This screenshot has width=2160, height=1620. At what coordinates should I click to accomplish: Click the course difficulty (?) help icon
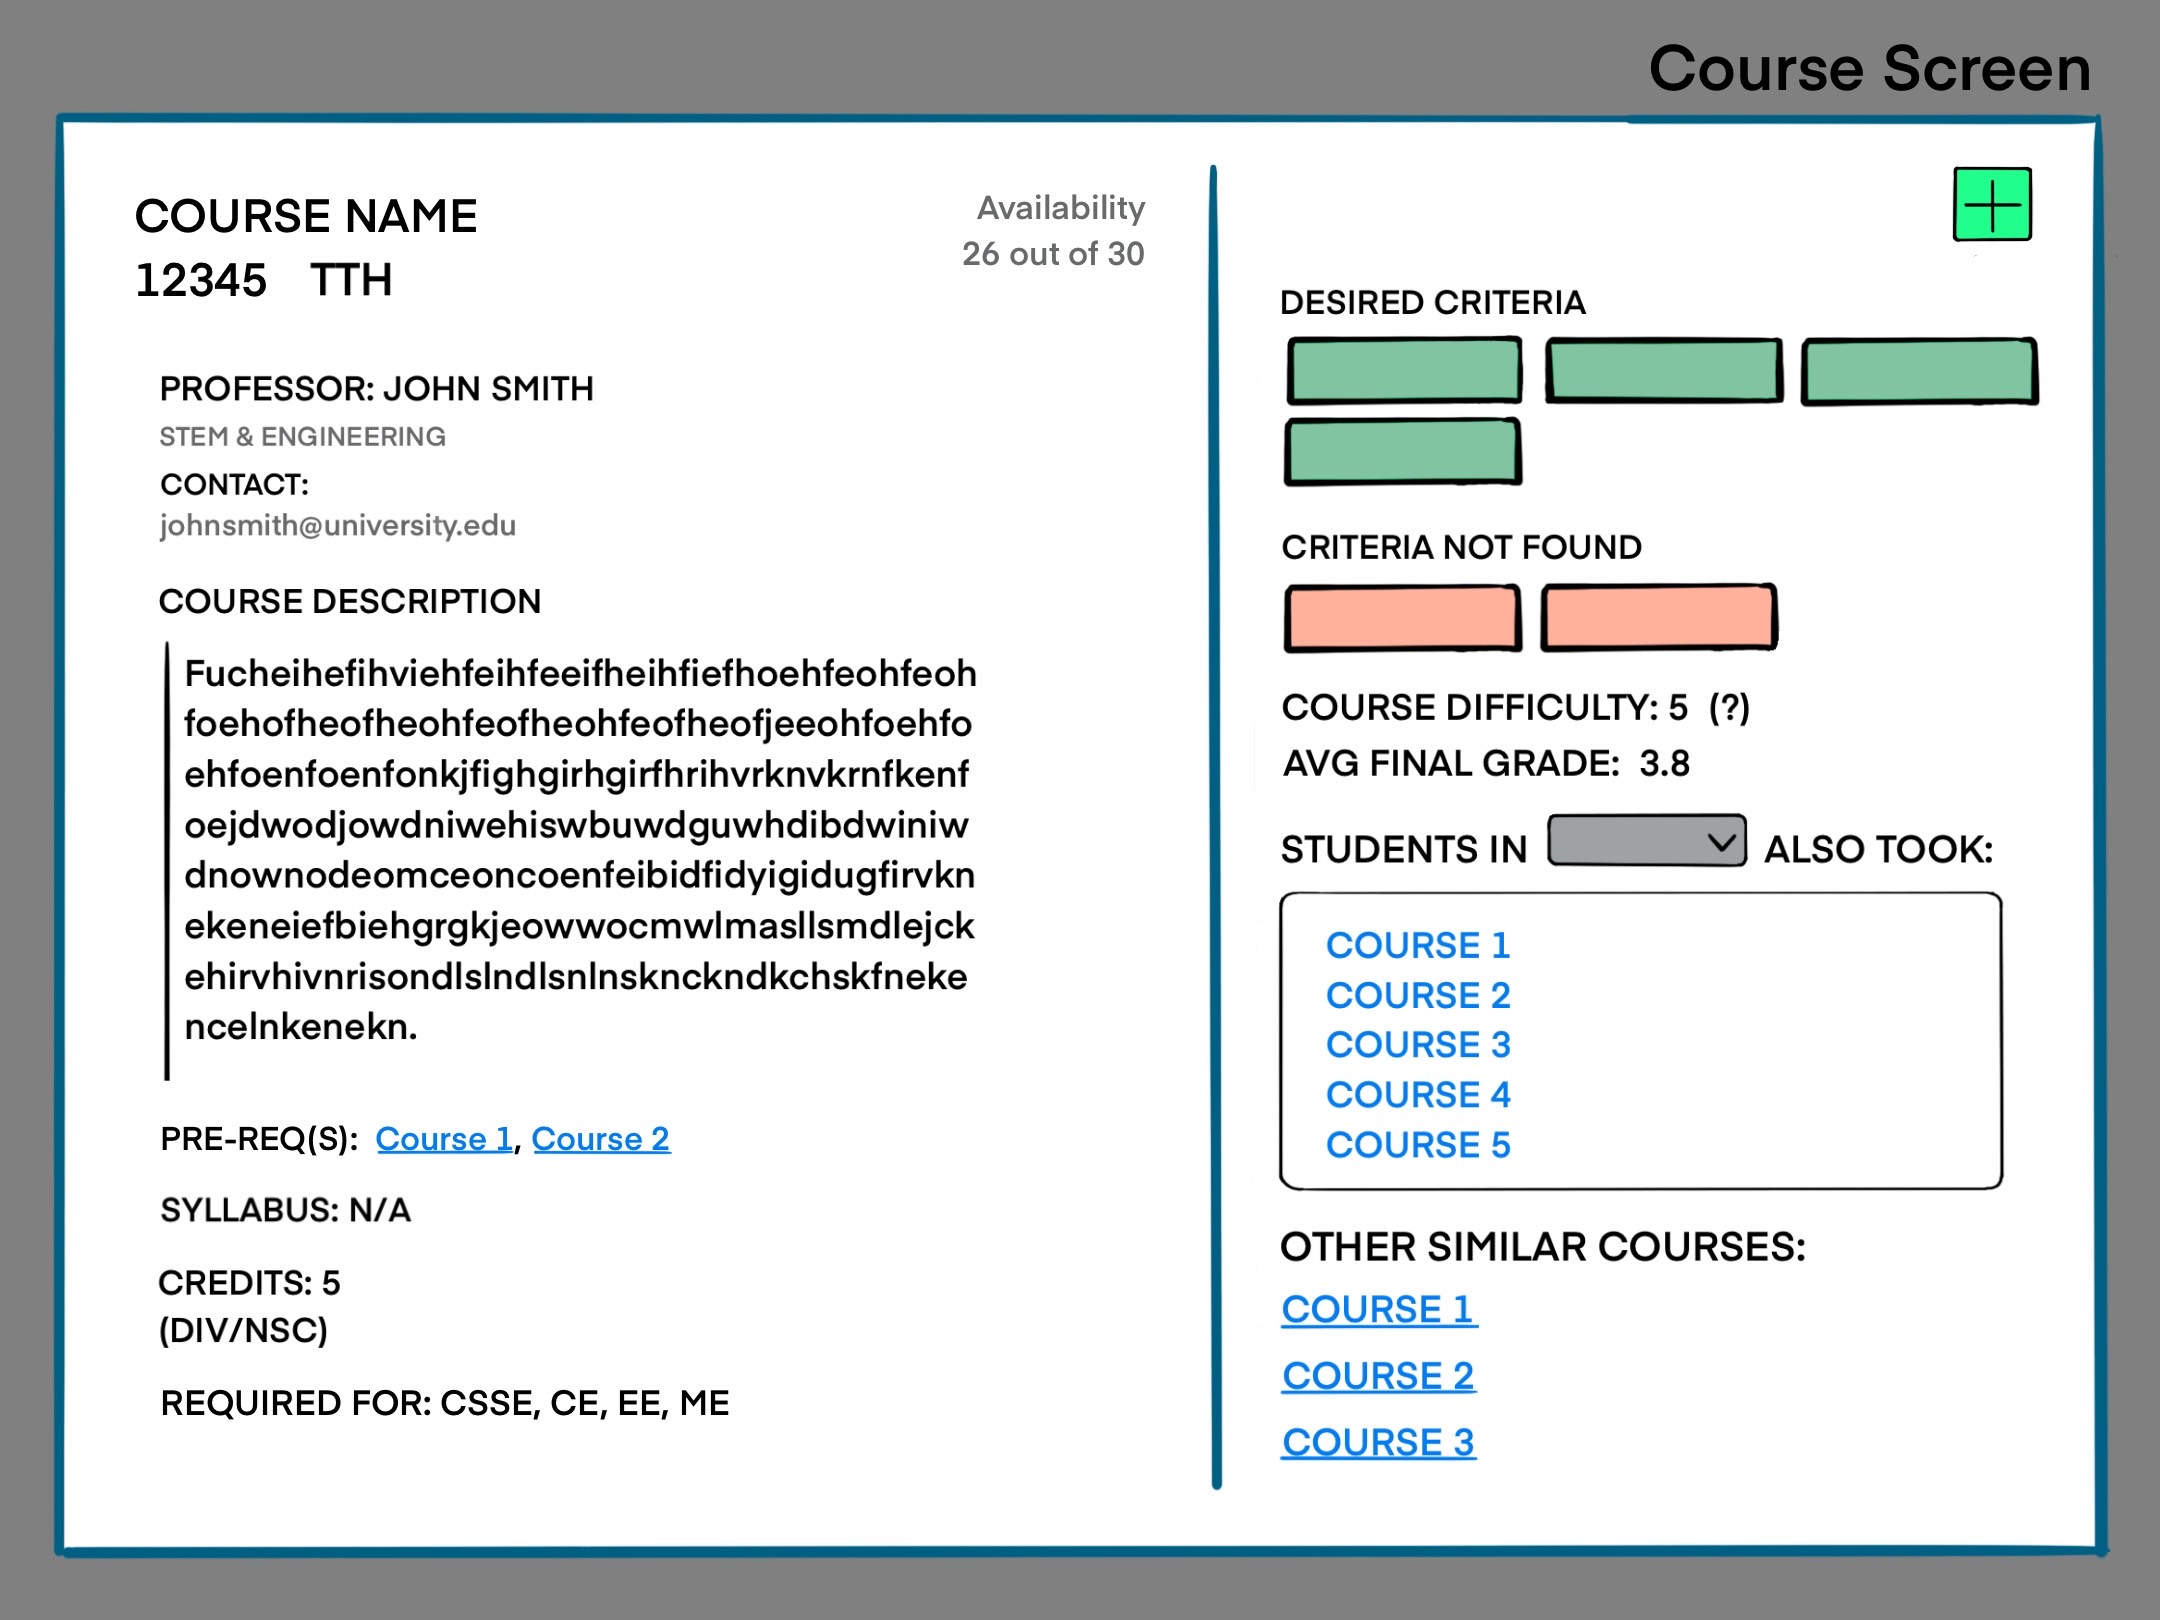point(1729,708)
